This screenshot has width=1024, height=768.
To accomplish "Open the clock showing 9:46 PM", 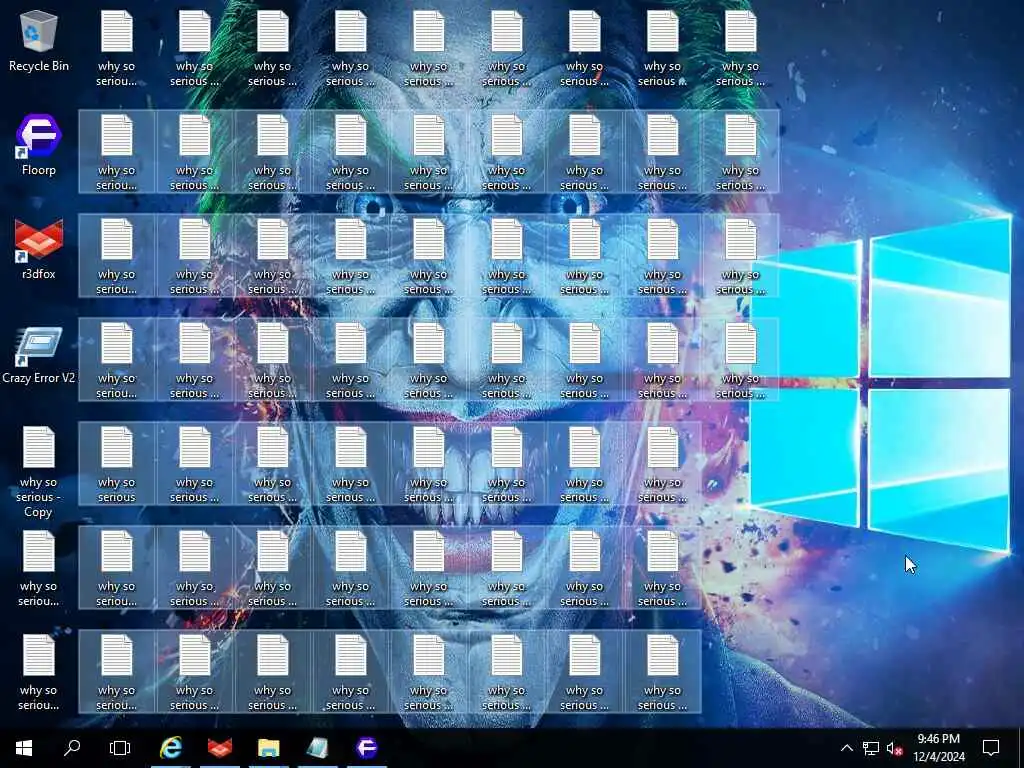I will [x=938, y=748].
